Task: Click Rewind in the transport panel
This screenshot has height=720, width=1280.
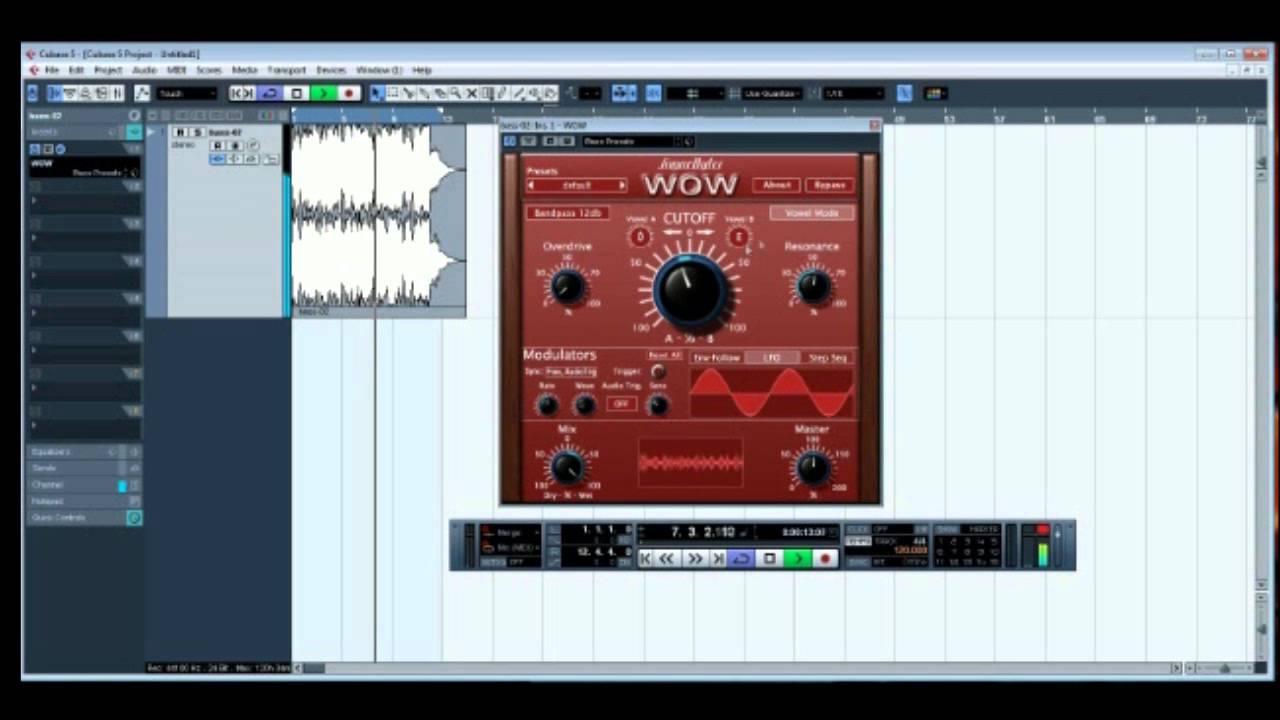Action: [667, 559]
